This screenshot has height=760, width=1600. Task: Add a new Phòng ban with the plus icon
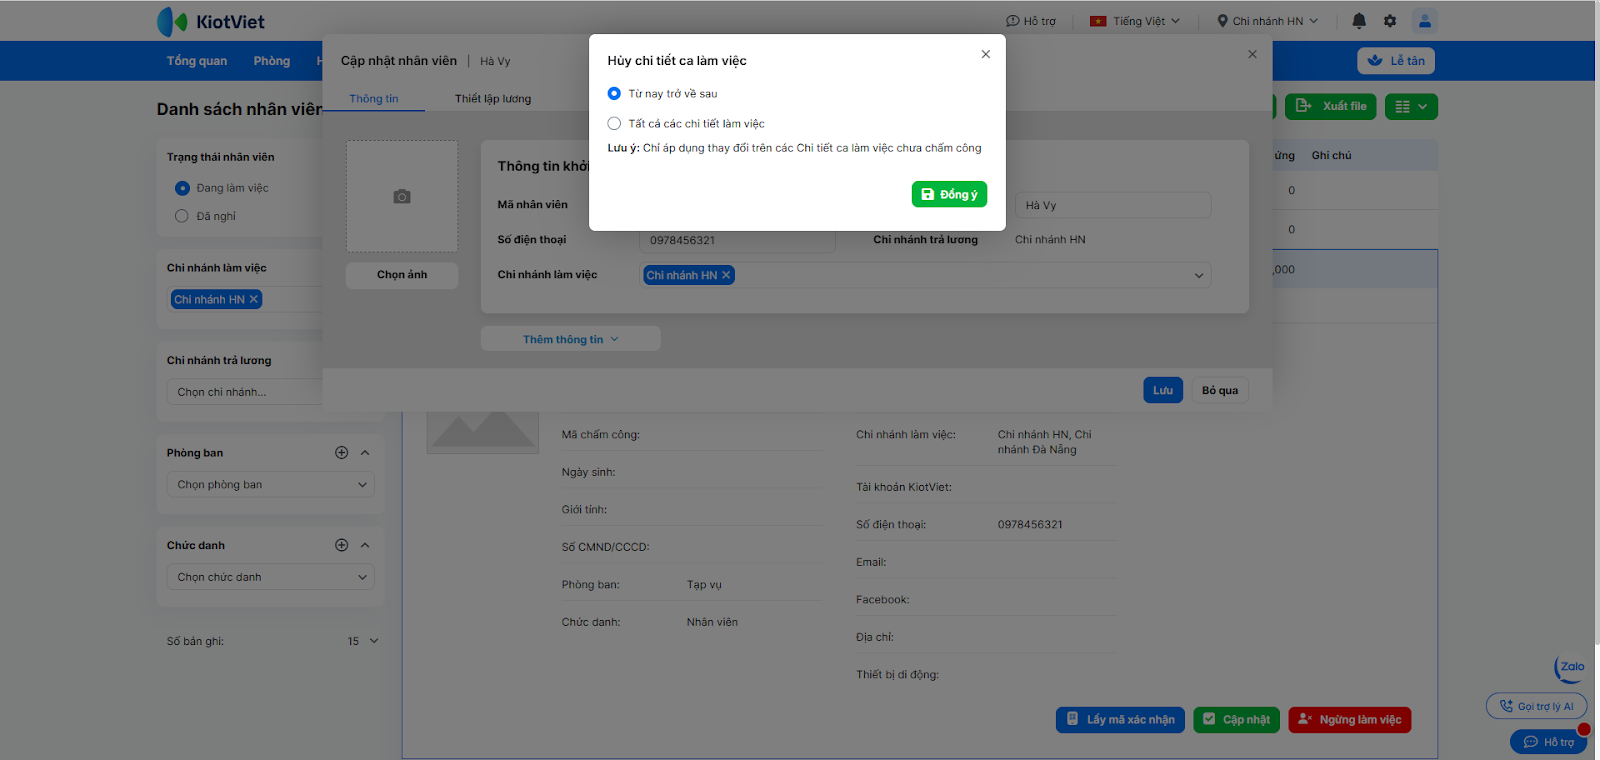[x=341, y=453]
